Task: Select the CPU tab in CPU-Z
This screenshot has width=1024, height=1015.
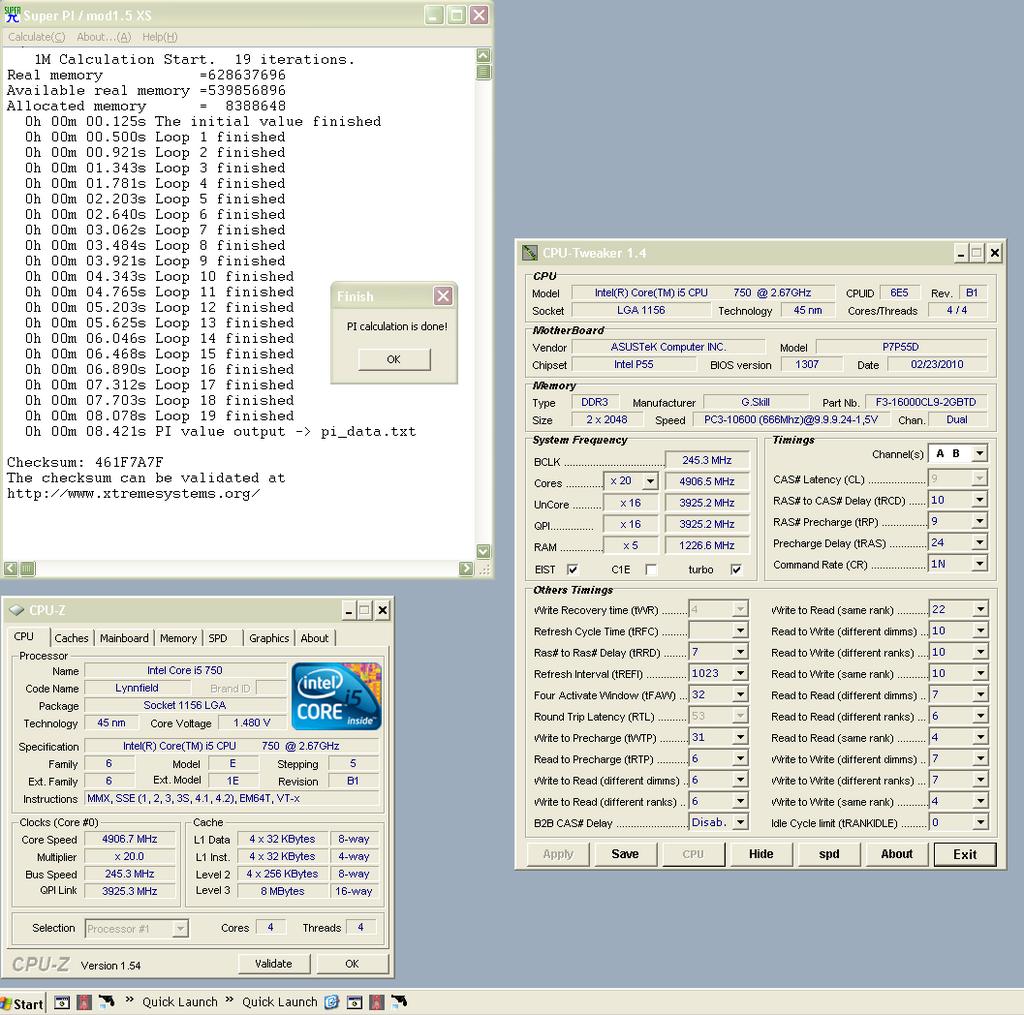Action: (24, 636)
